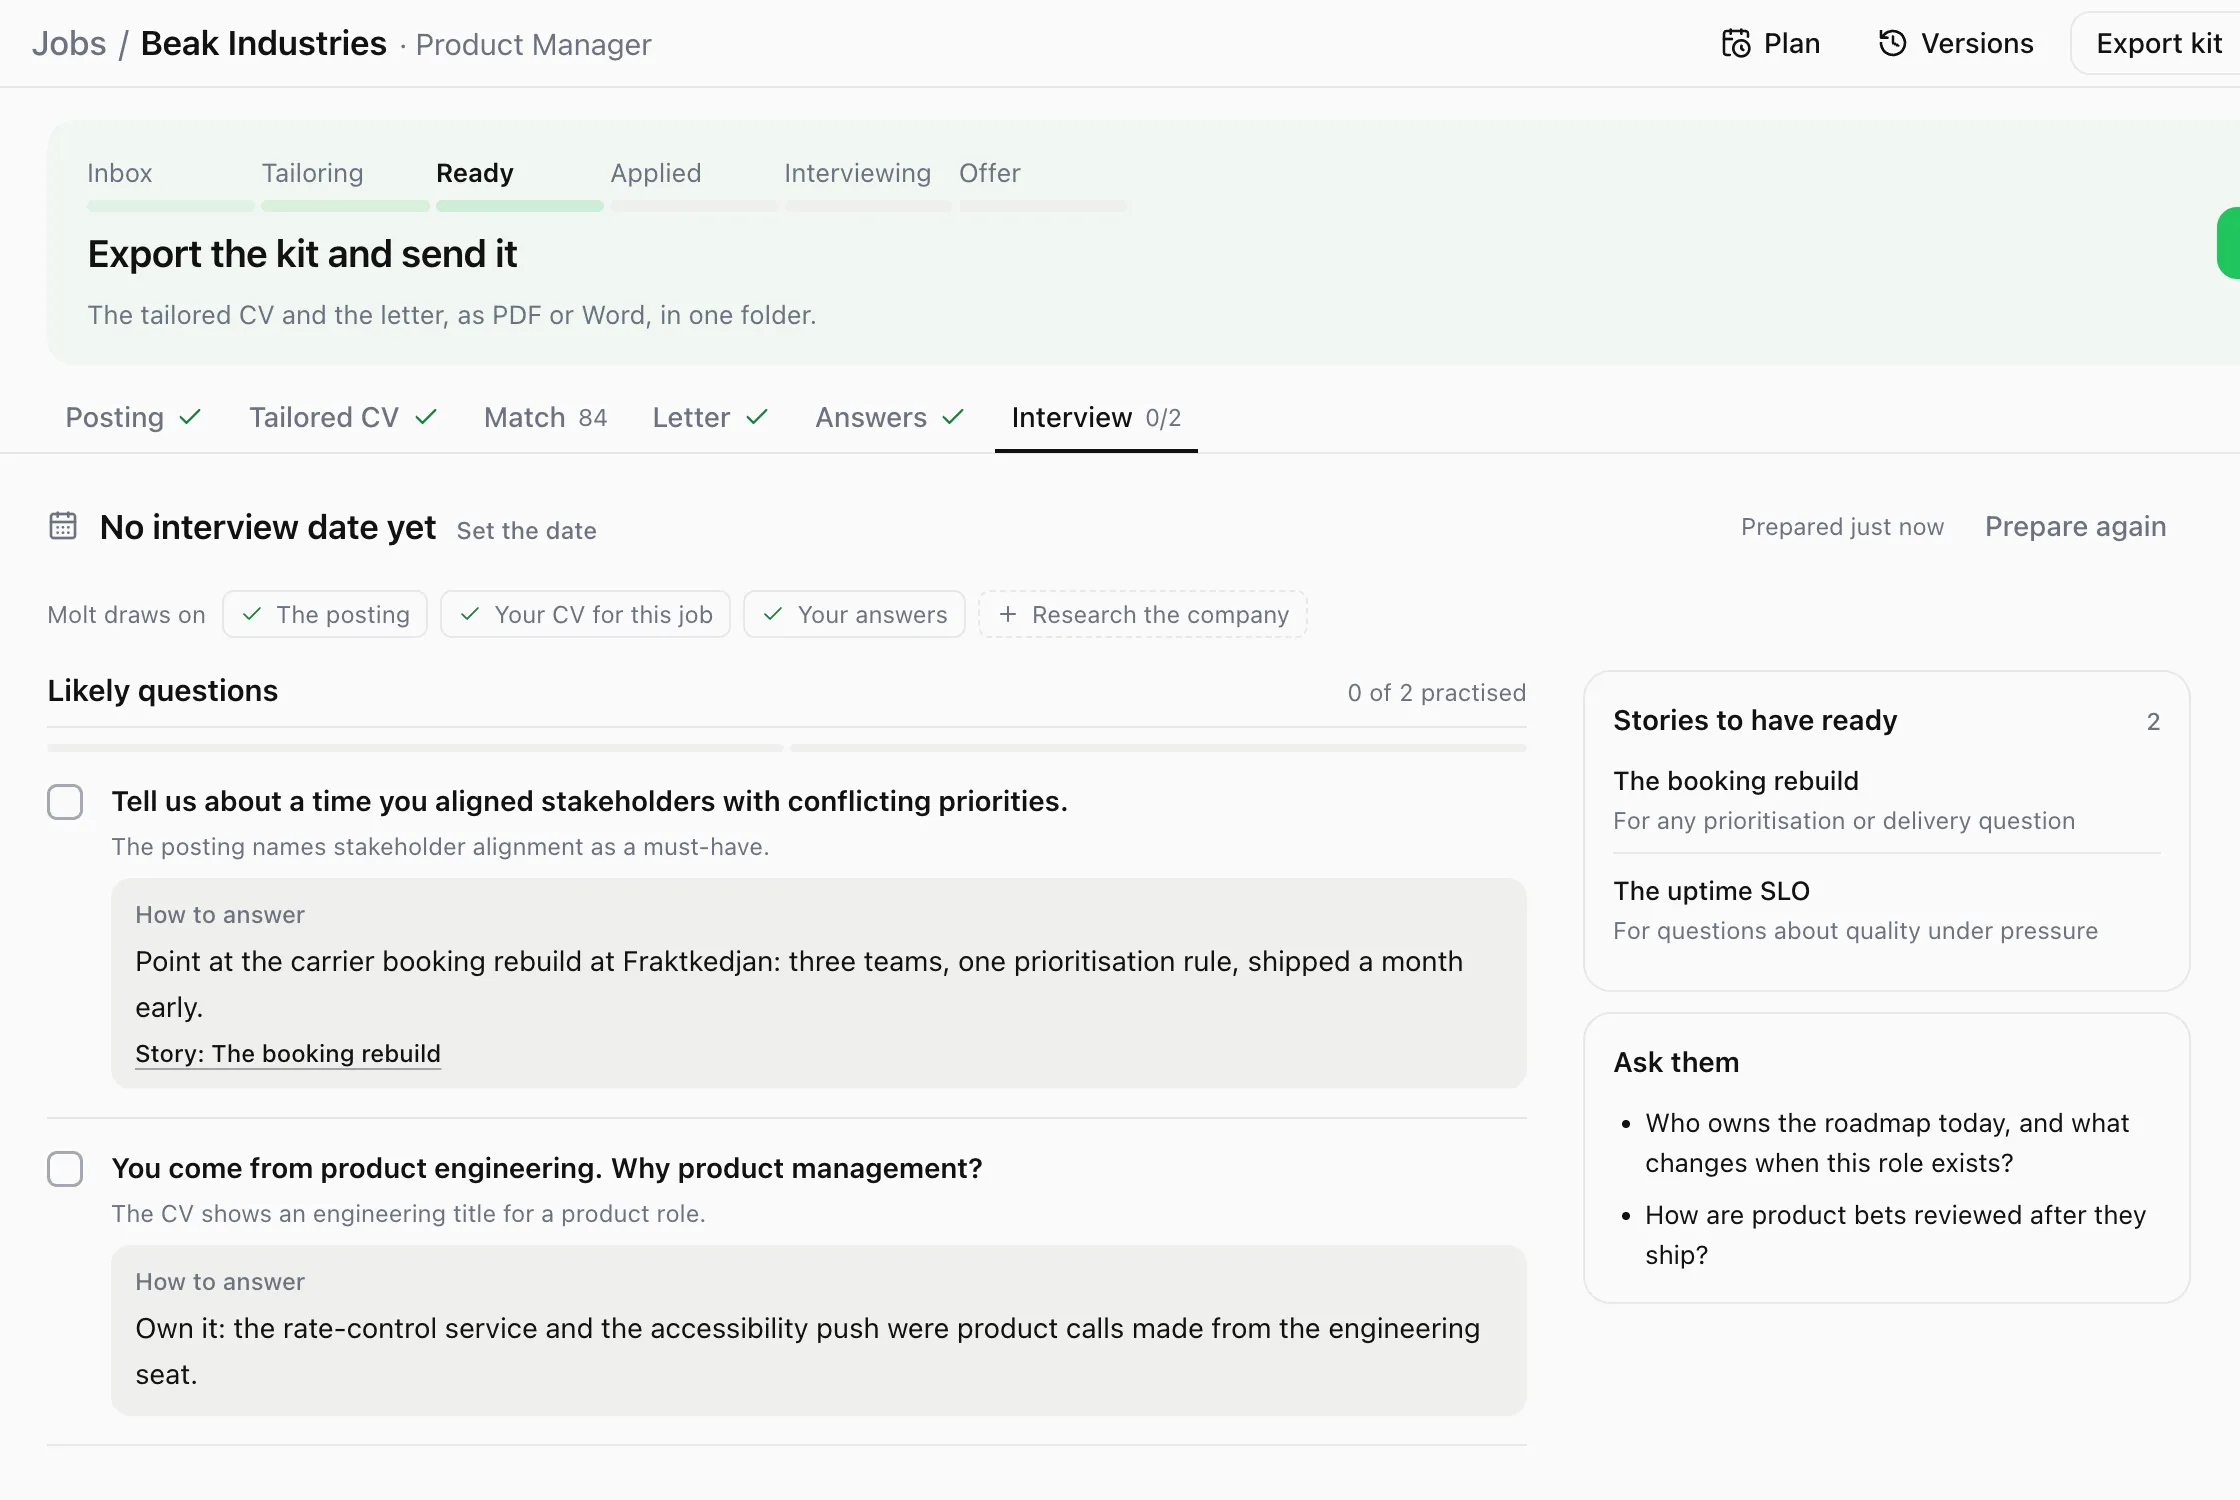
Task: Open the Answers tab
Action: click(x=889, y=417)
